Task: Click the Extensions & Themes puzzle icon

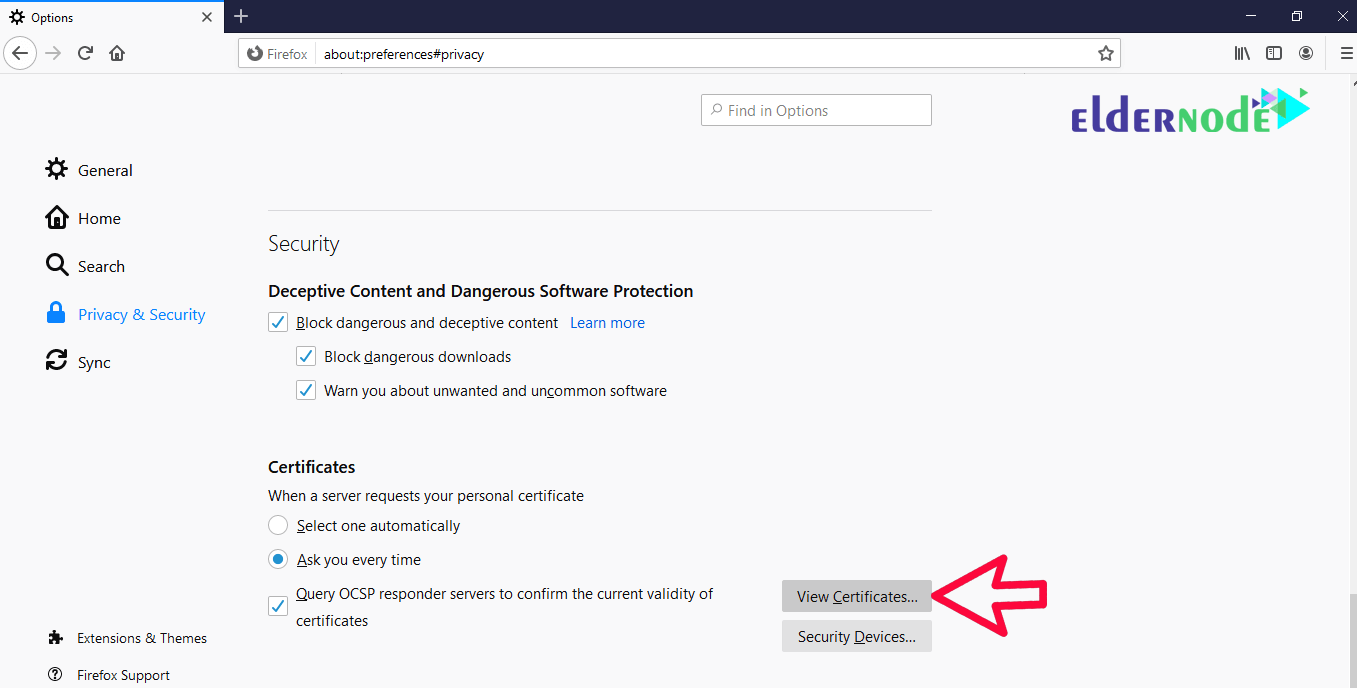Action: click(x=55, y=638)
